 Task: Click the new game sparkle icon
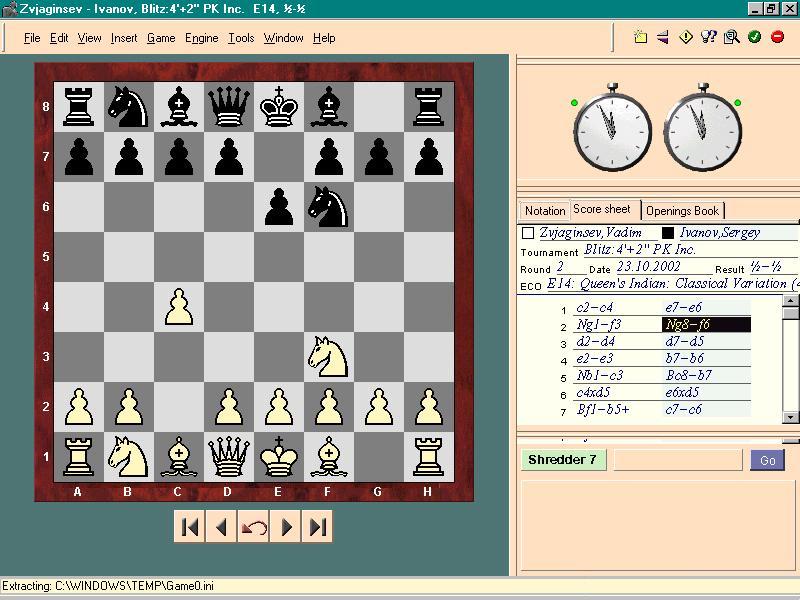click(641, 38)
